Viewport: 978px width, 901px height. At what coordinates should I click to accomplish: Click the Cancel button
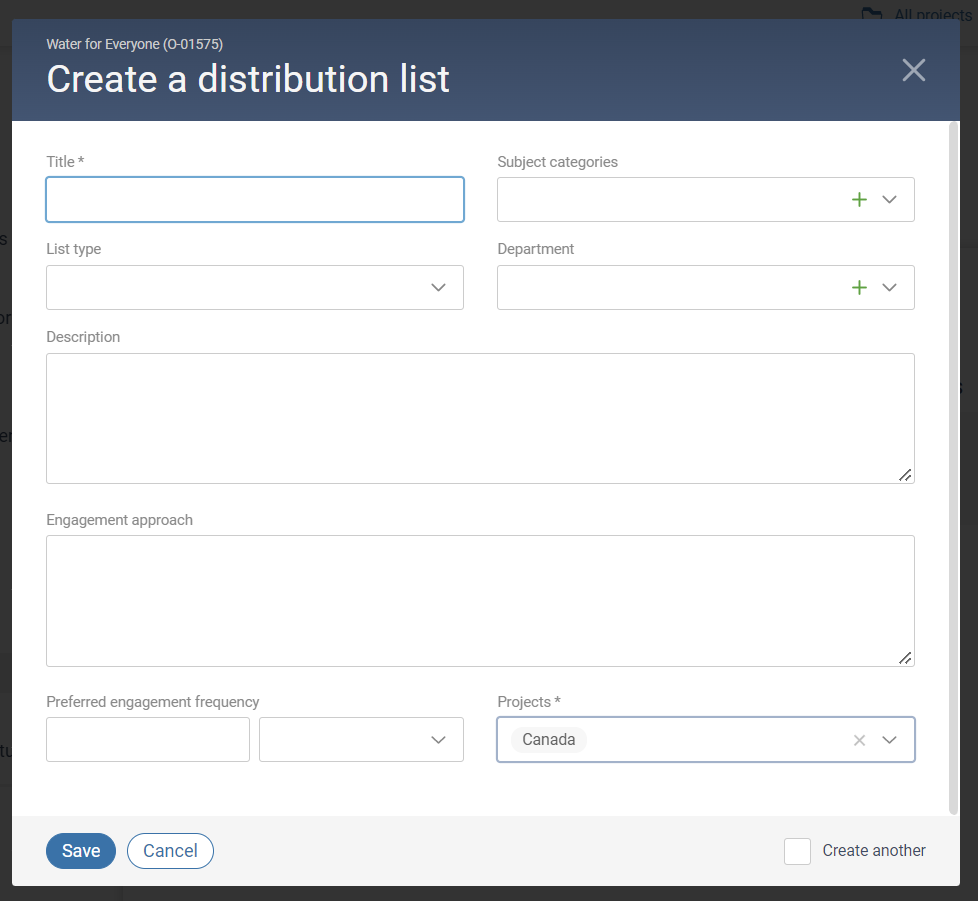click(x=170, y=851)
